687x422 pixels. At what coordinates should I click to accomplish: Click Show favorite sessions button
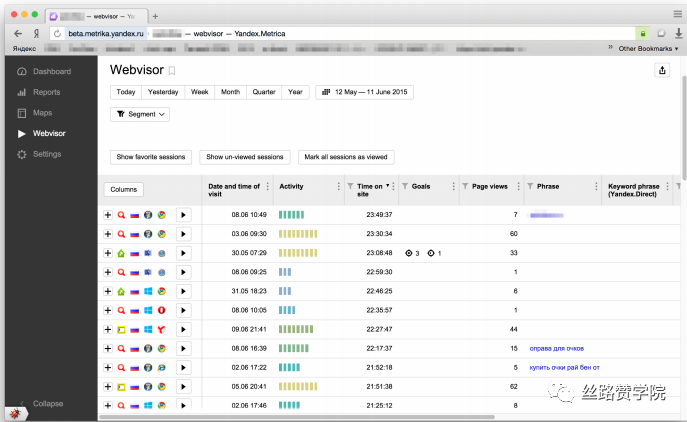tap(151, 157)
